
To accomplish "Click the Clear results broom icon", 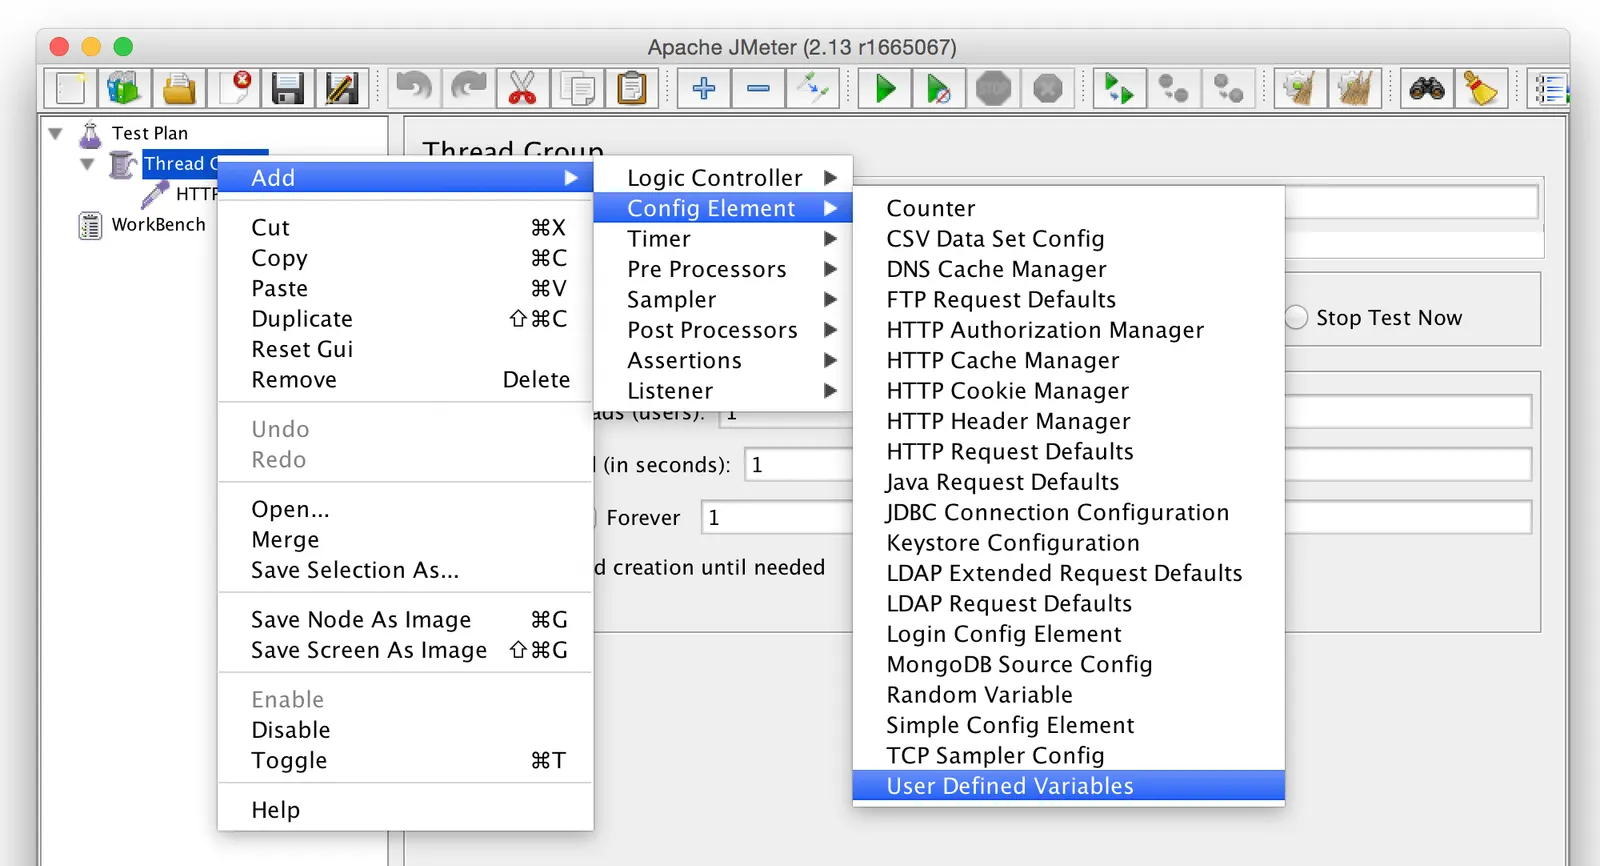I will (x=1300, y=89).
